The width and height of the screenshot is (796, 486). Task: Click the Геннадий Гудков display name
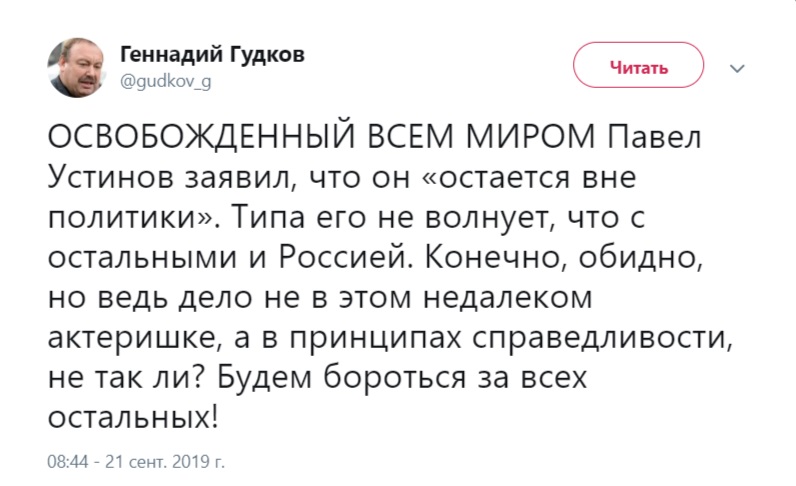213,56
